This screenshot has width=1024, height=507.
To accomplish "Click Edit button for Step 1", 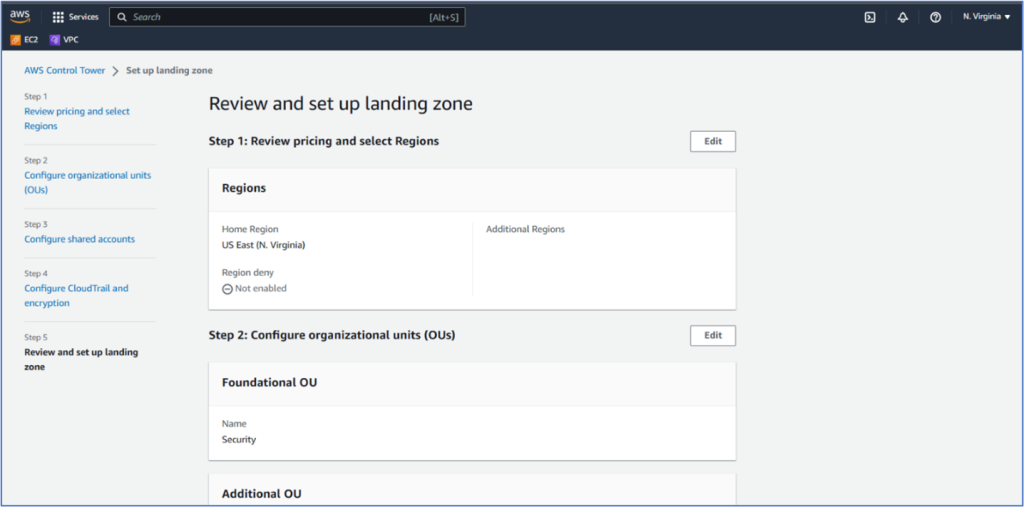I will (712, 141).
